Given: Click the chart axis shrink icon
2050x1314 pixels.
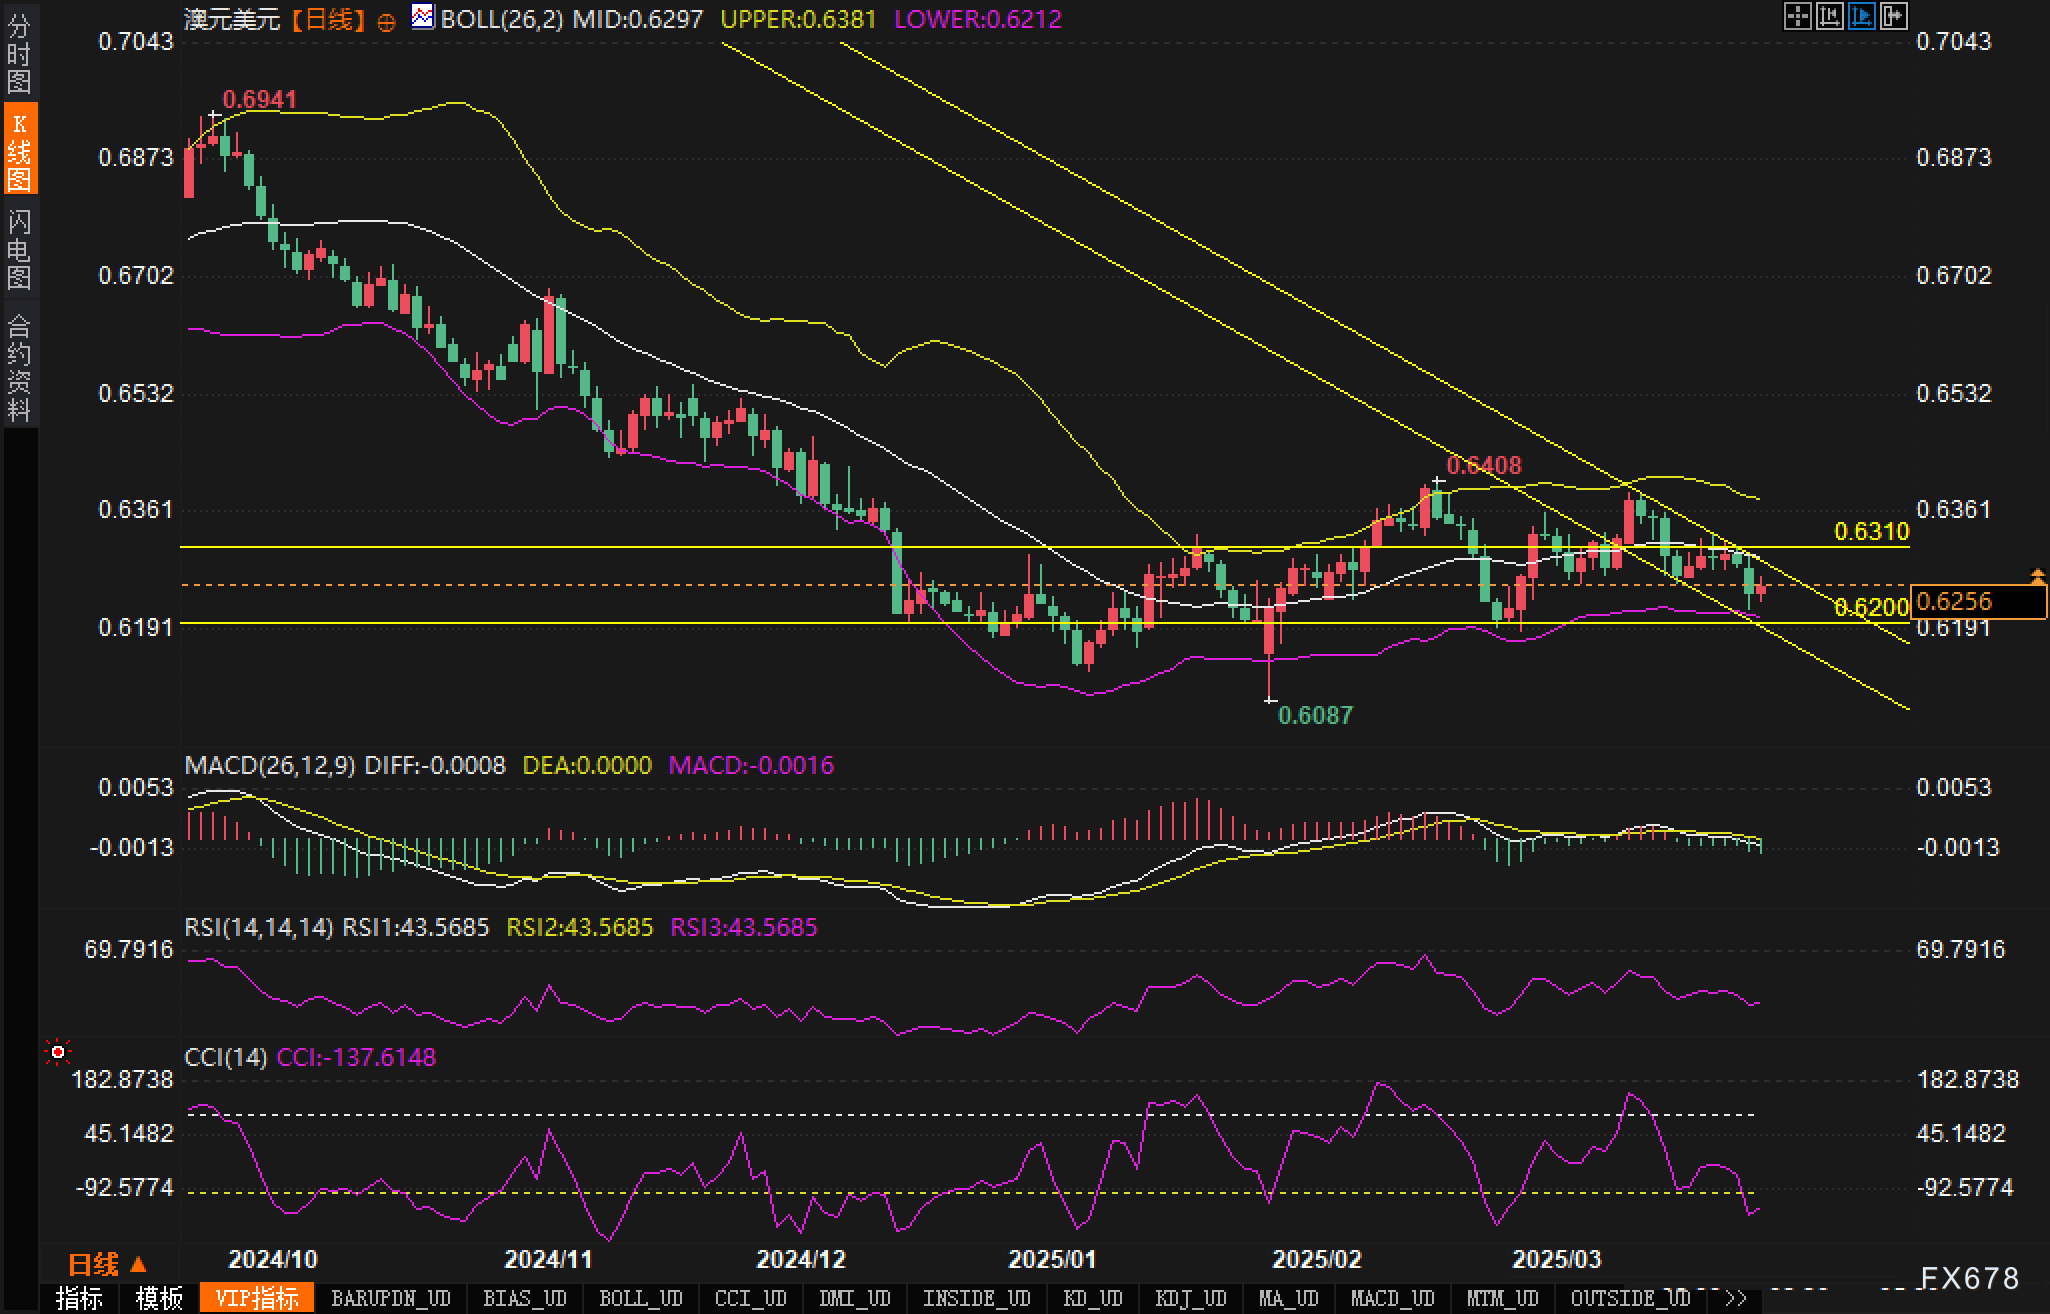Looking at the screenshot, I should (x=1829, y=16).
